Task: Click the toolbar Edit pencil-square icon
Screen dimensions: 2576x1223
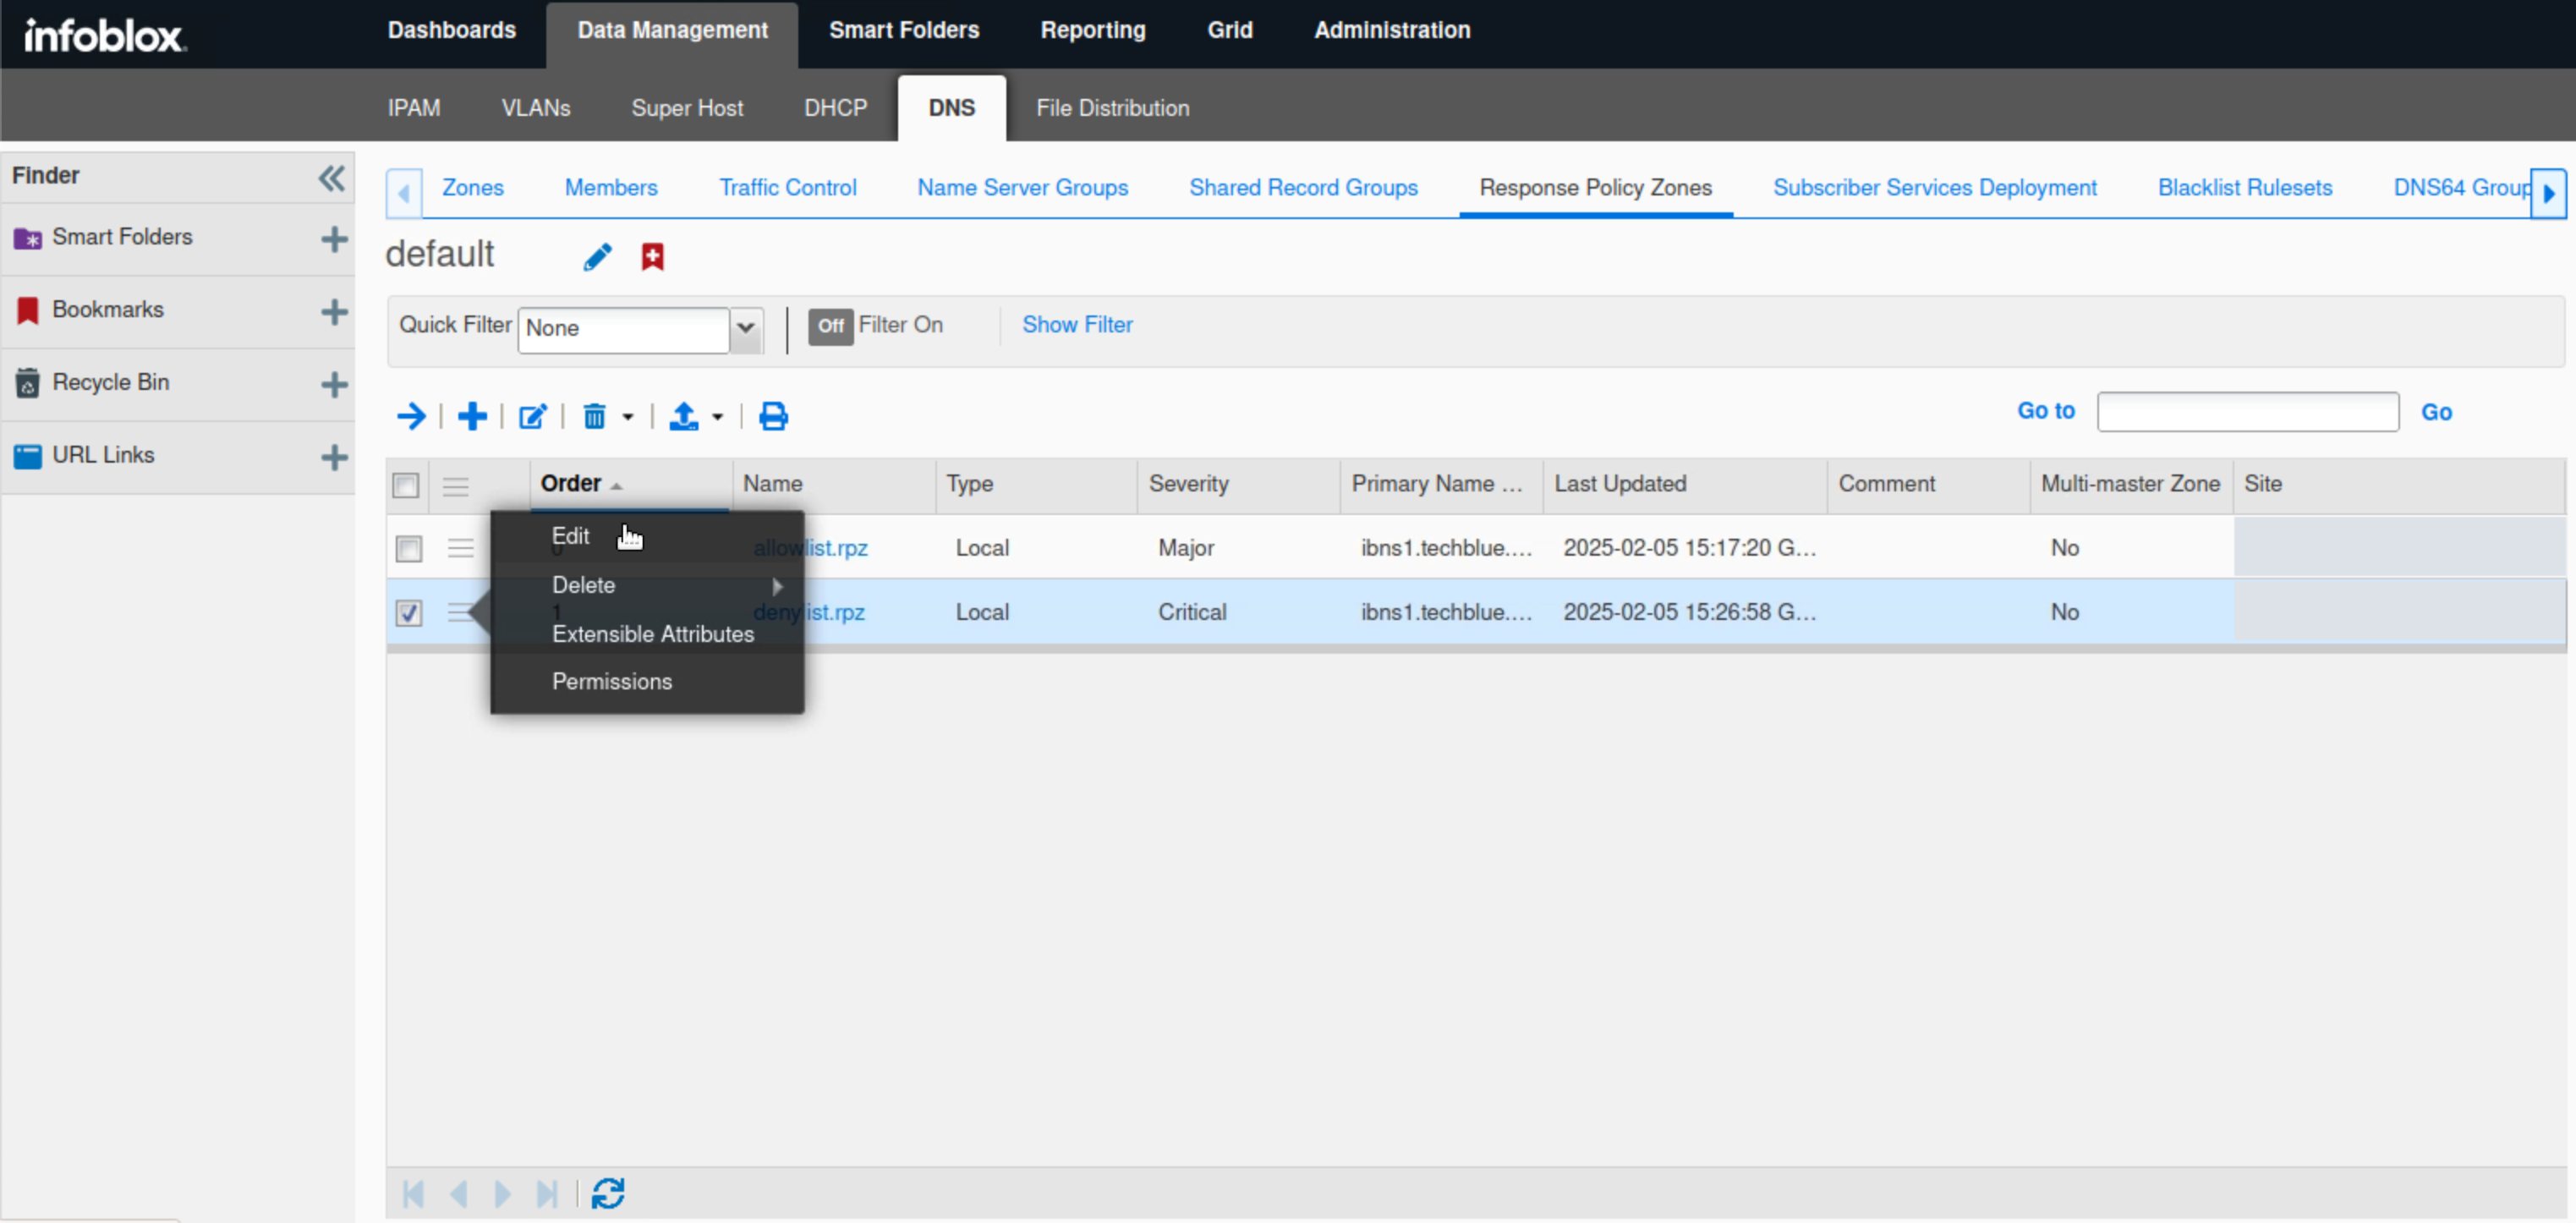Action: tap(532, 416)
